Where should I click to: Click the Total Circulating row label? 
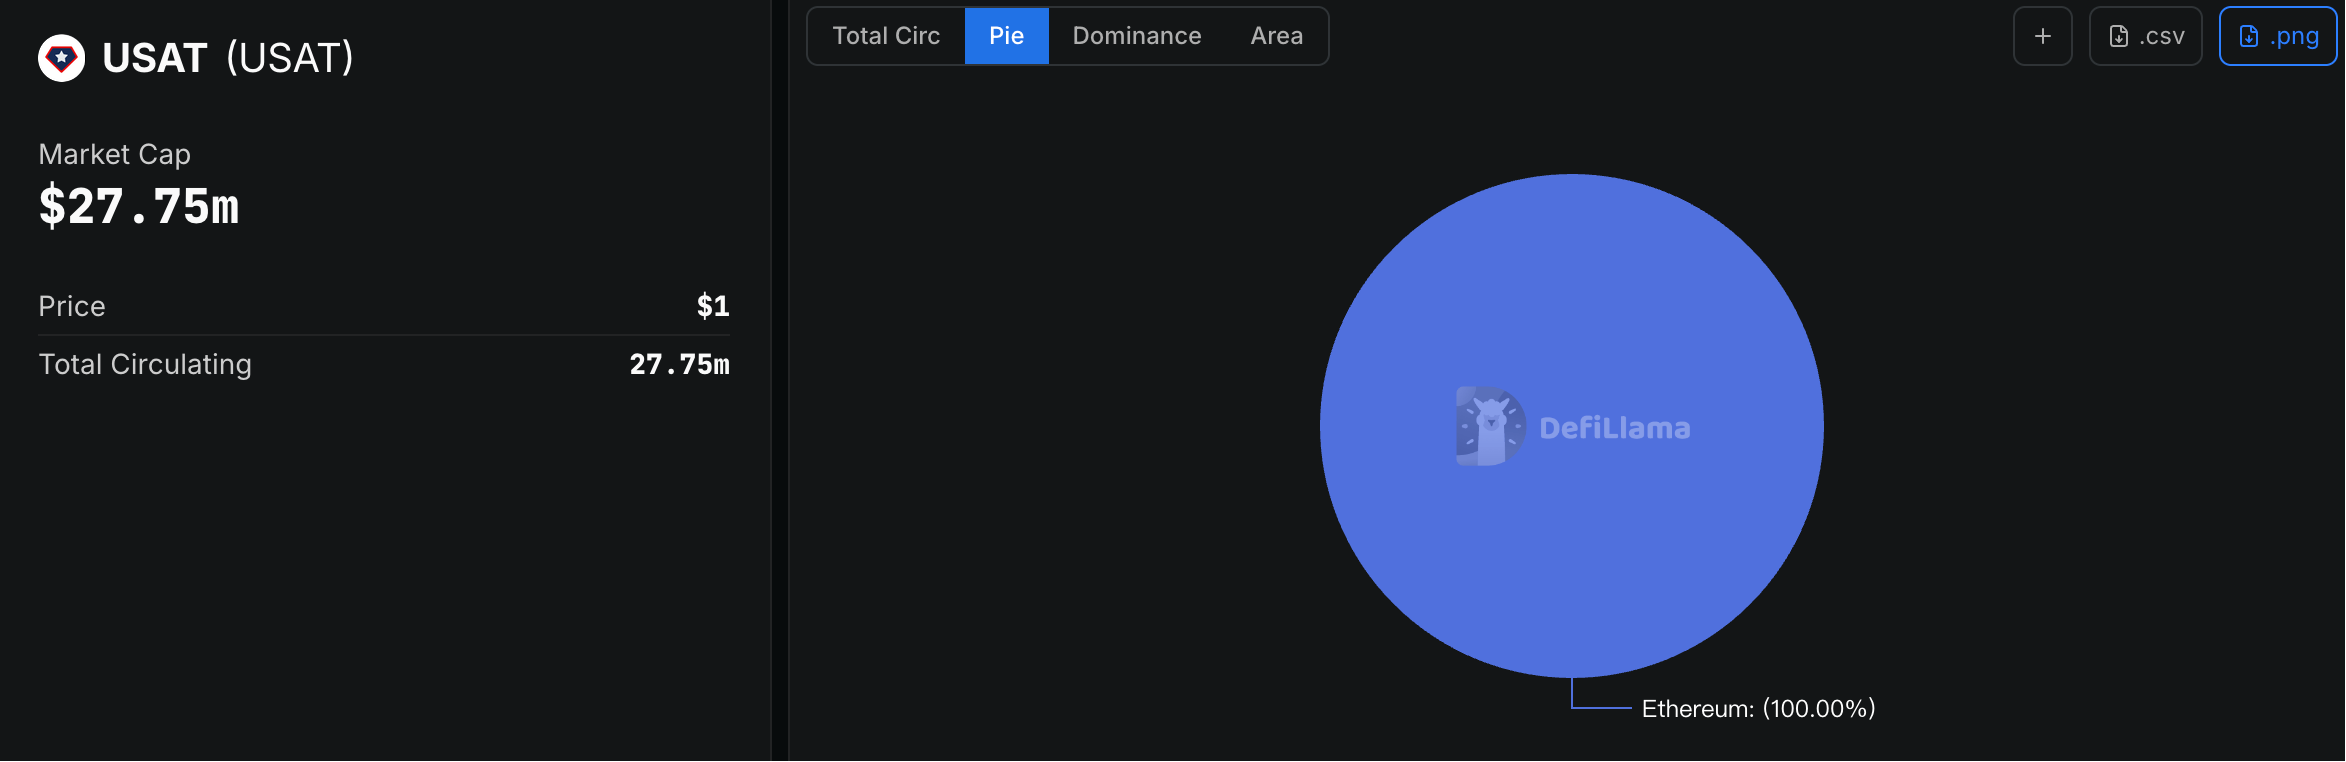coord(145,364)
